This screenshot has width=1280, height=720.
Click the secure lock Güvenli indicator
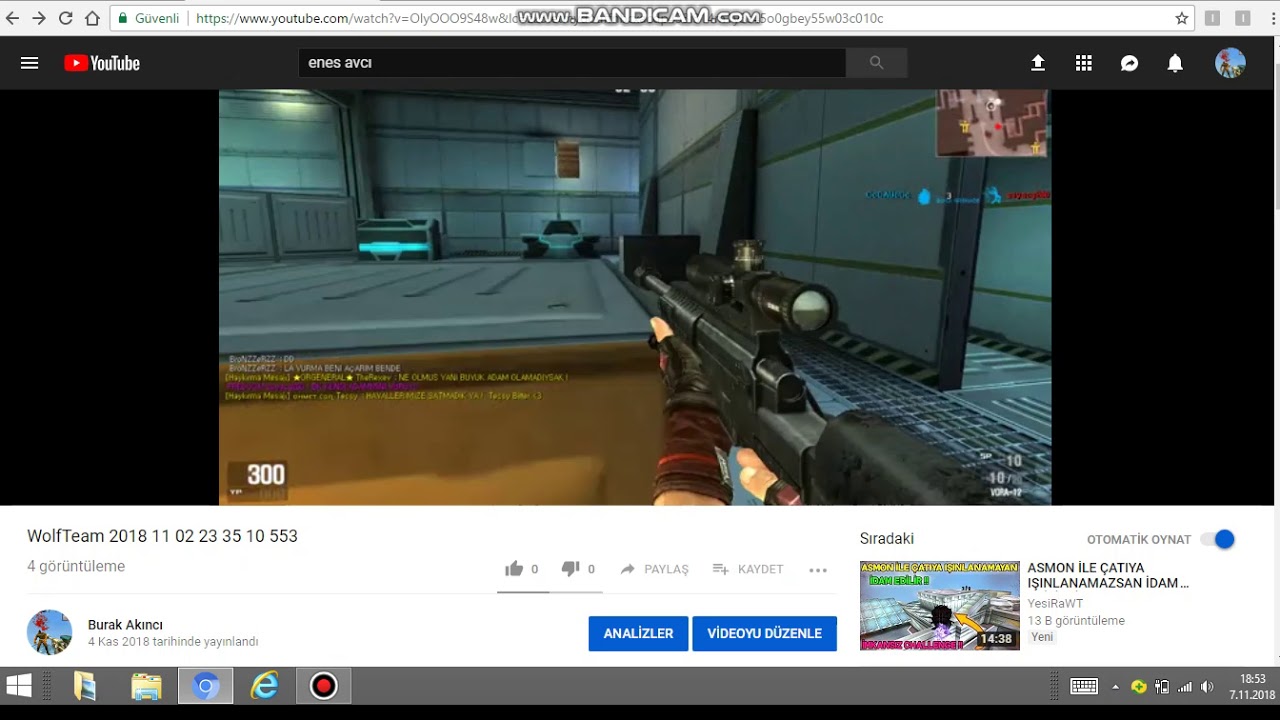coord(149,18)
